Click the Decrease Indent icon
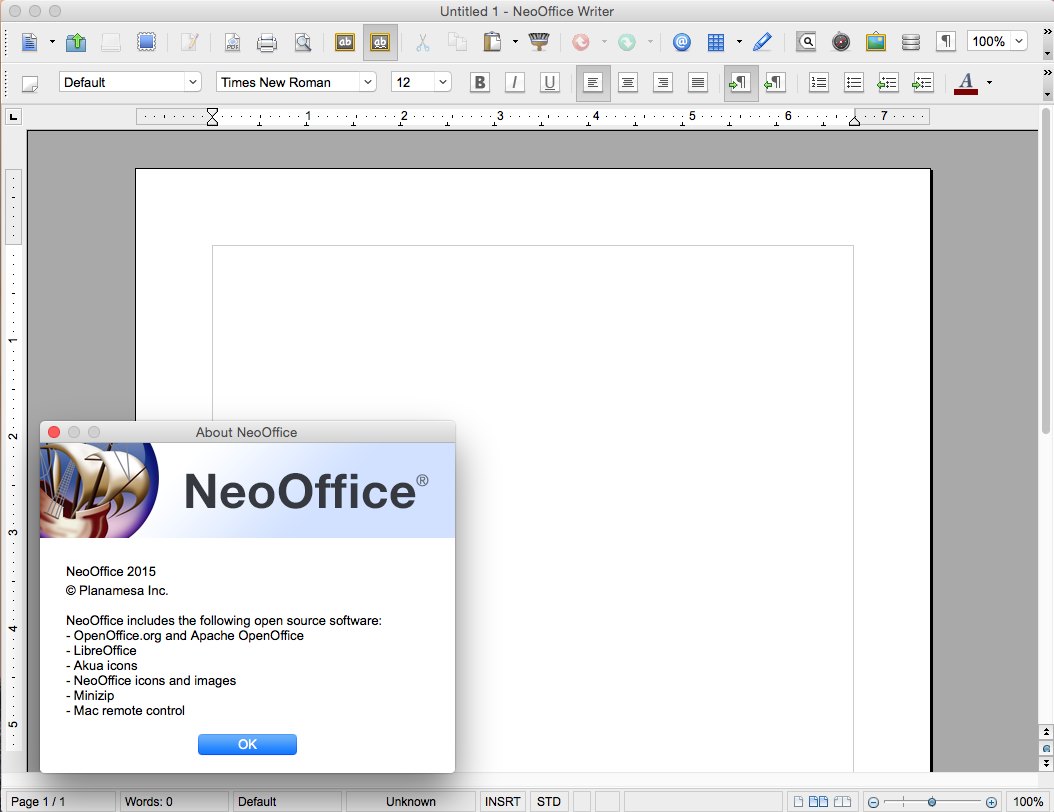The image size is (1054, 812). (888, 83)
